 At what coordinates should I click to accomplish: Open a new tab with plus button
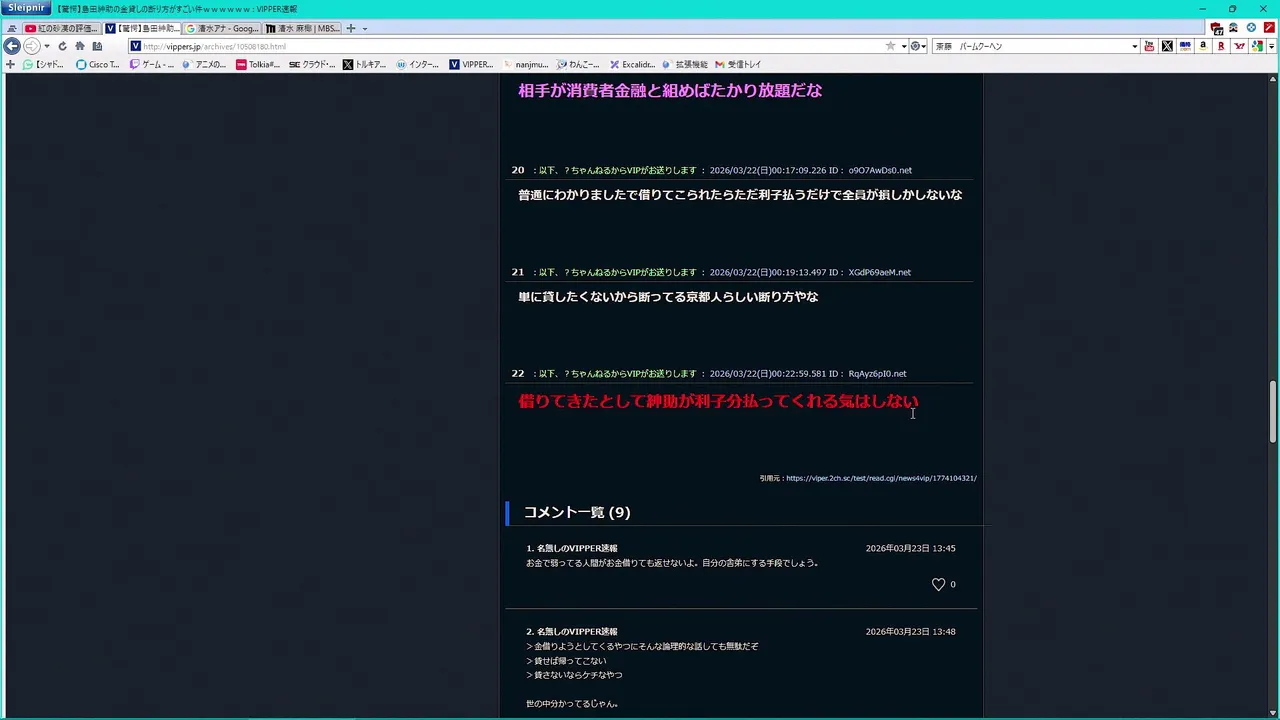pos(350,28)
